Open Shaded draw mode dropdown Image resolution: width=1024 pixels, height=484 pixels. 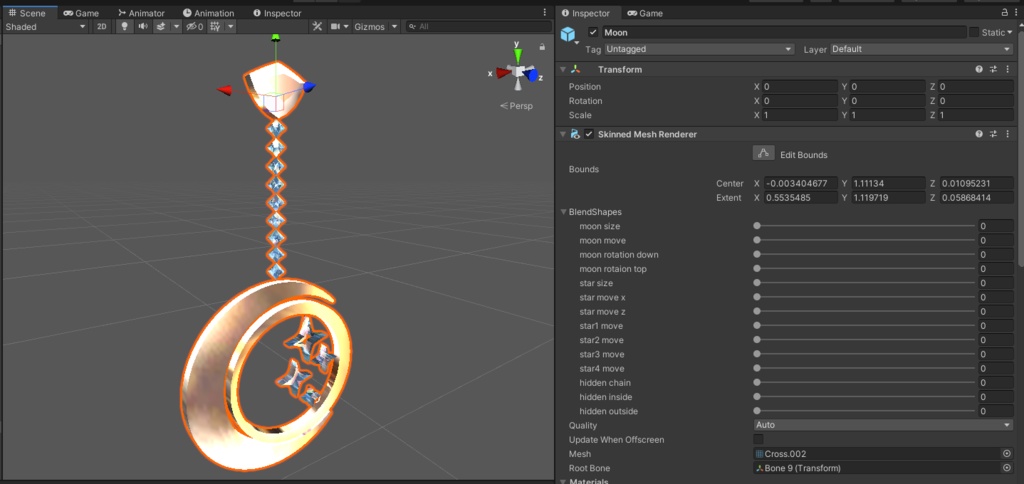pos(46,26)
